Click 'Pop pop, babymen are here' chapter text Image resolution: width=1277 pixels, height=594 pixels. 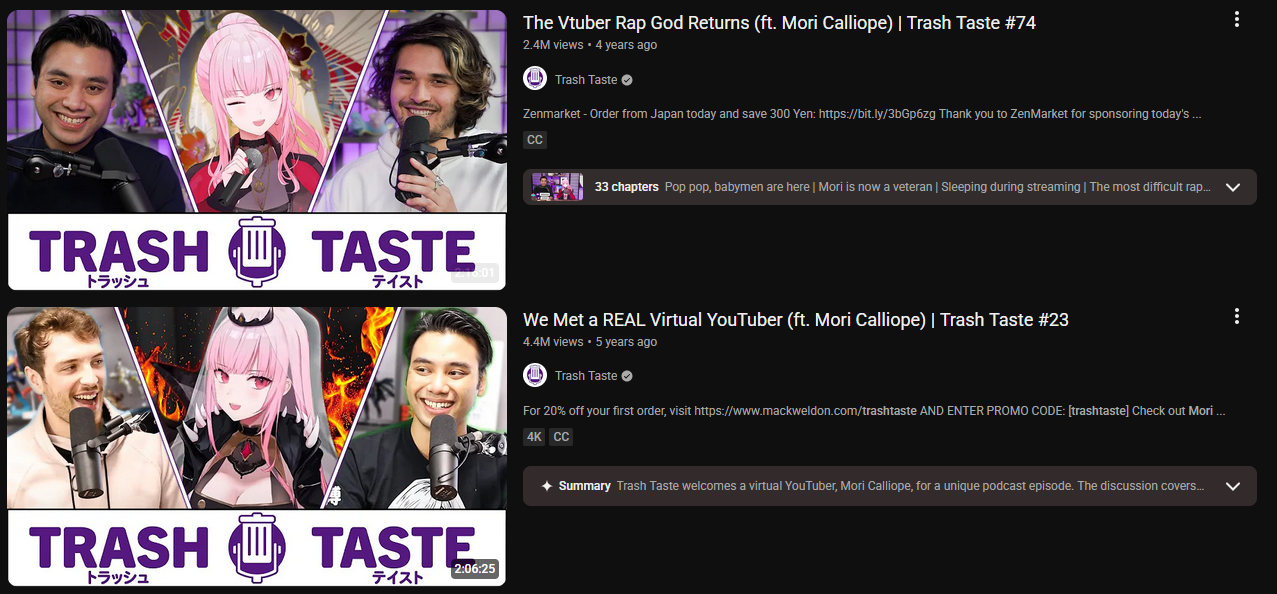(737, 187)
